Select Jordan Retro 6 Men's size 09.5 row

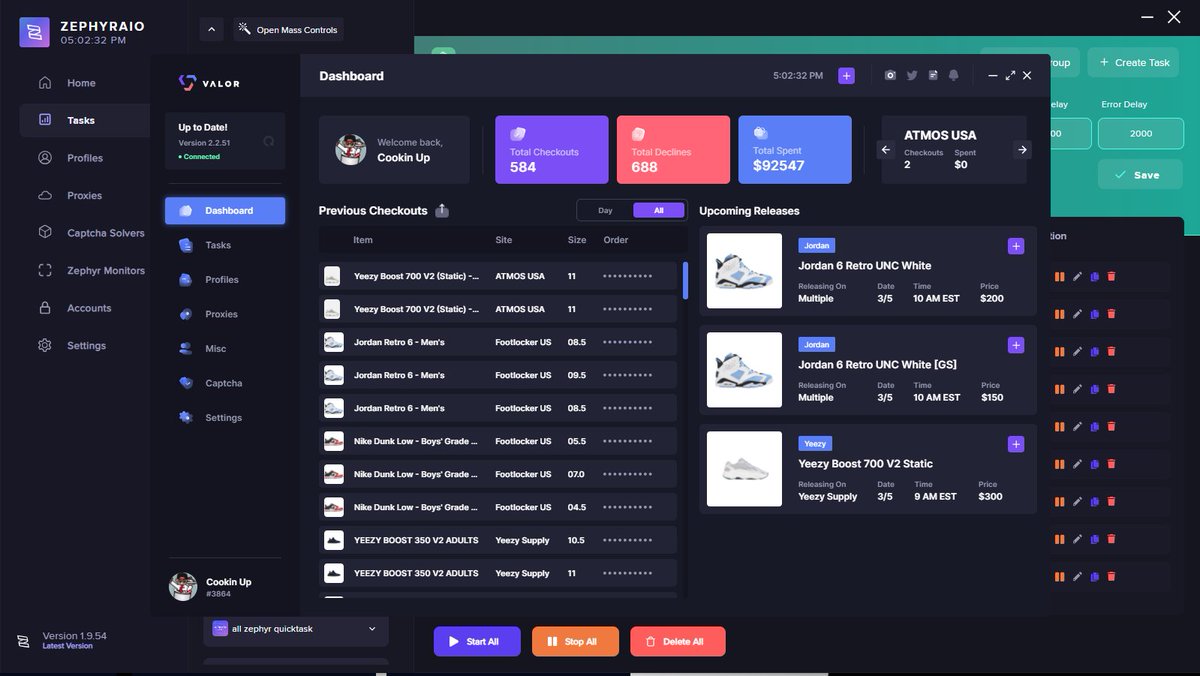tap(498, 375)
